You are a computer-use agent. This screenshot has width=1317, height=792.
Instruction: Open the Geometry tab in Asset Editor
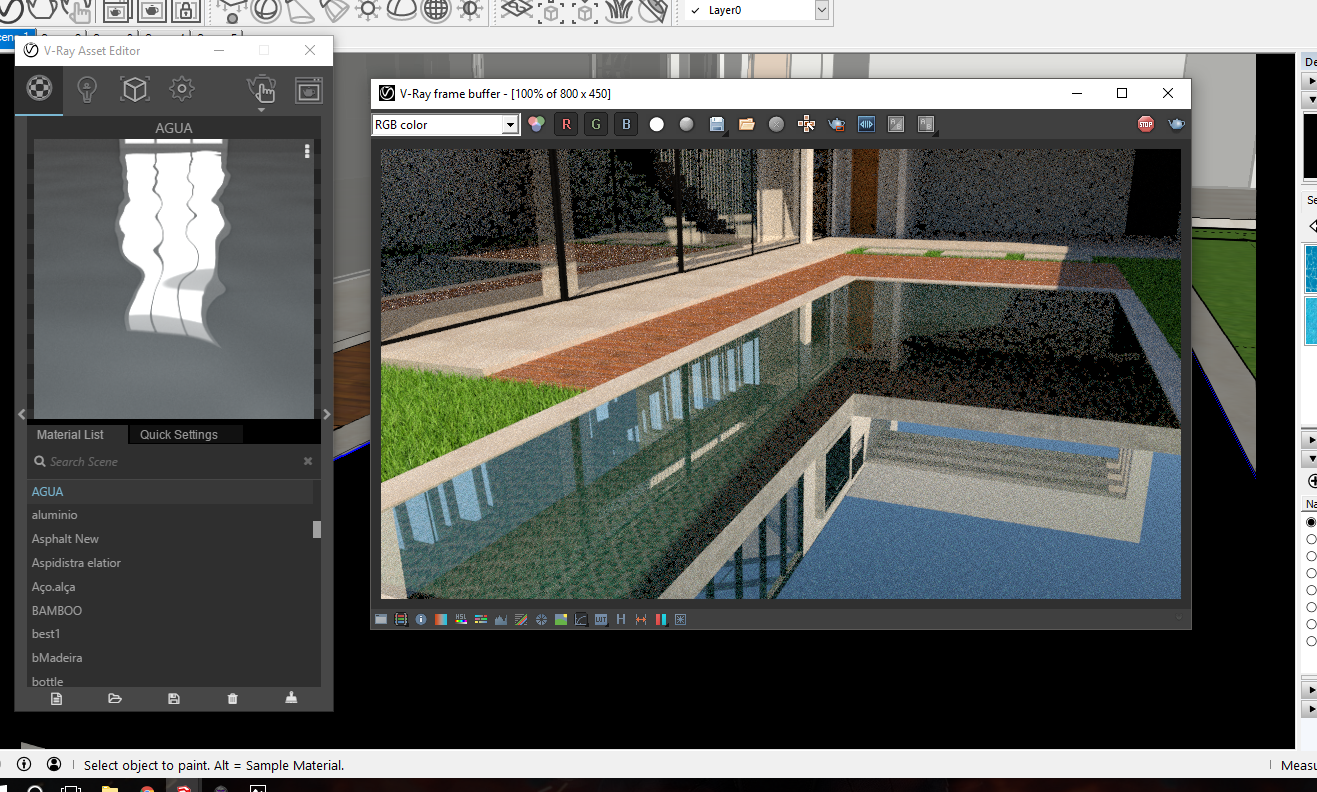134,90
